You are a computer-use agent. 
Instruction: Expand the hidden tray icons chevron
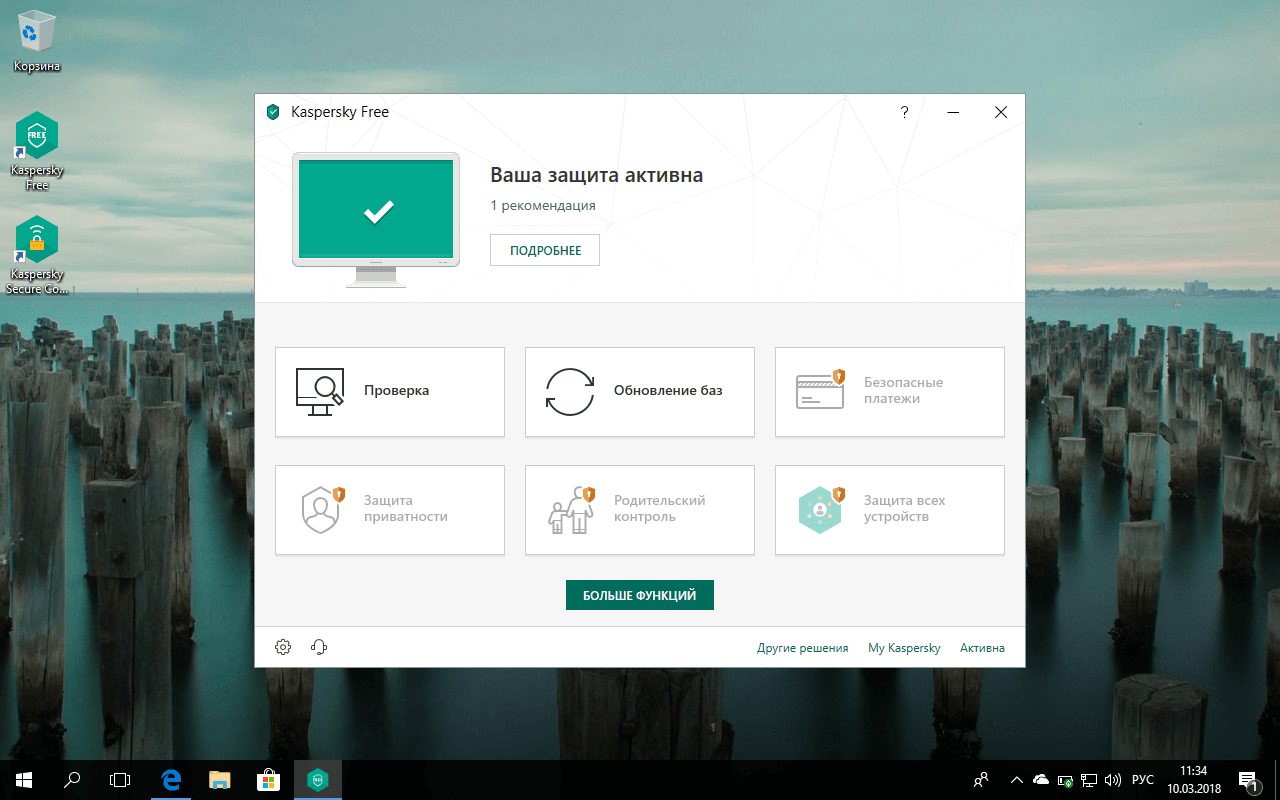(1017, 779)
